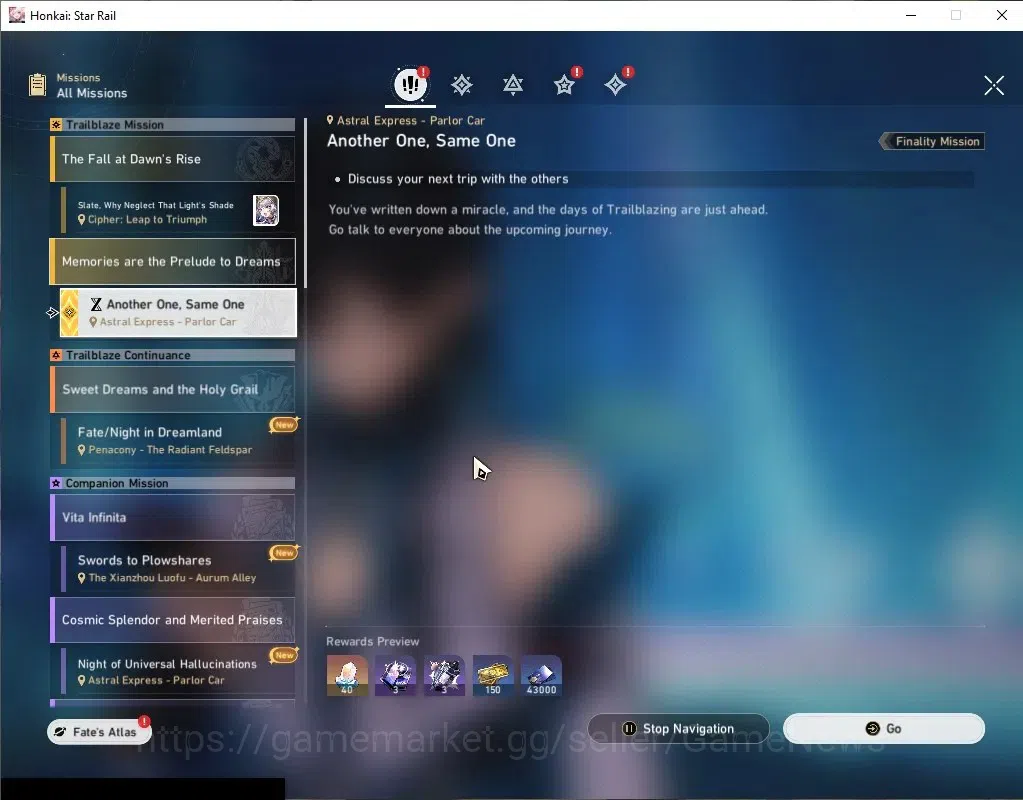The height and width of the screenshot is (800, 1023).
Task: Click the New badge on Night of Universal Hallucinations
Action: point(284,655)
